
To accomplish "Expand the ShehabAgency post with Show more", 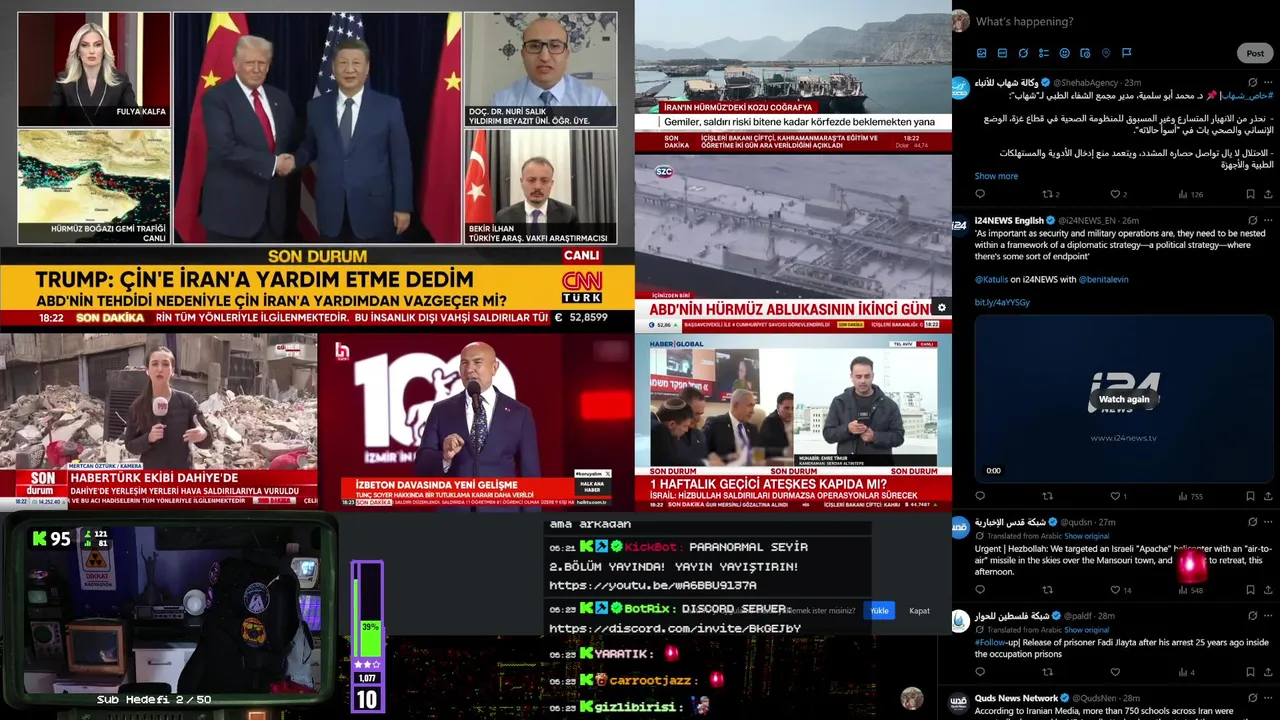I will (x=996, y=176).
